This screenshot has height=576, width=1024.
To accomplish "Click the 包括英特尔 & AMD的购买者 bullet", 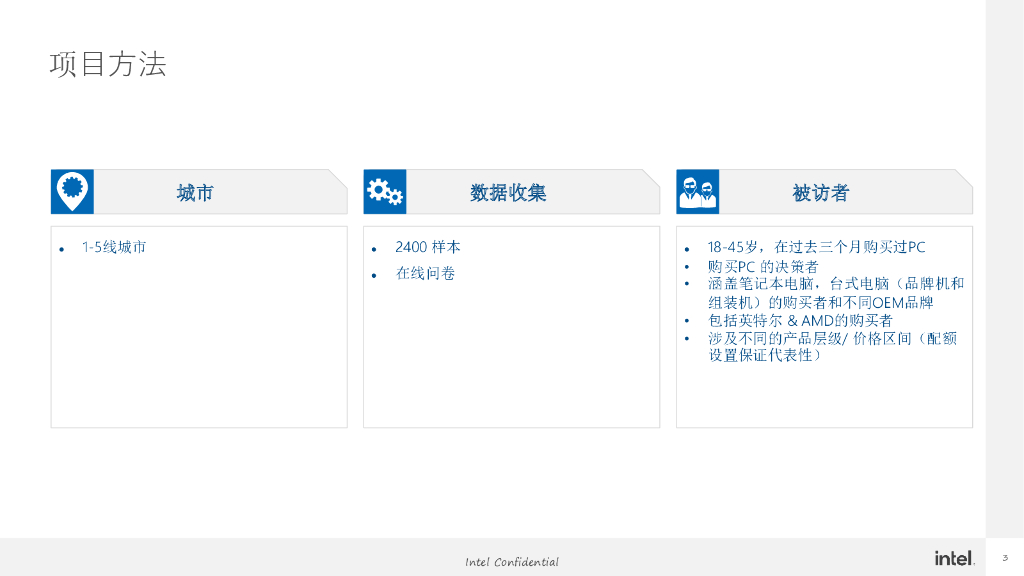I will pos(800,320).
